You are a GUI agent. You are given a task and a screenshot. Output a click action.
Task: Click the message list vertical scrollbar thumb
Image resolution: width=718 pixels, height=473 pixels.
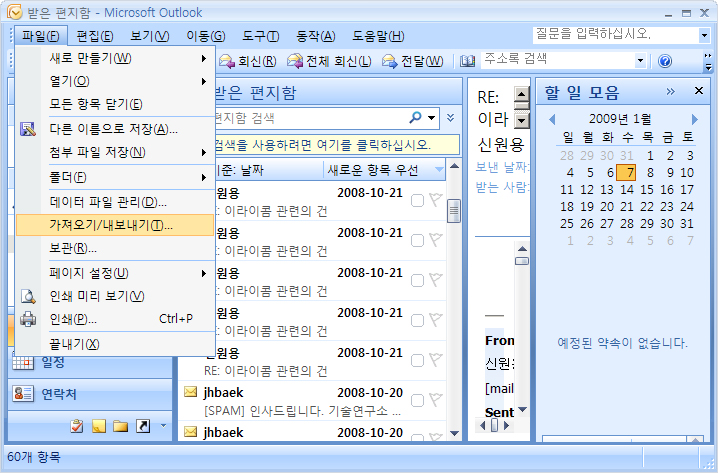[x=454, y=211]
